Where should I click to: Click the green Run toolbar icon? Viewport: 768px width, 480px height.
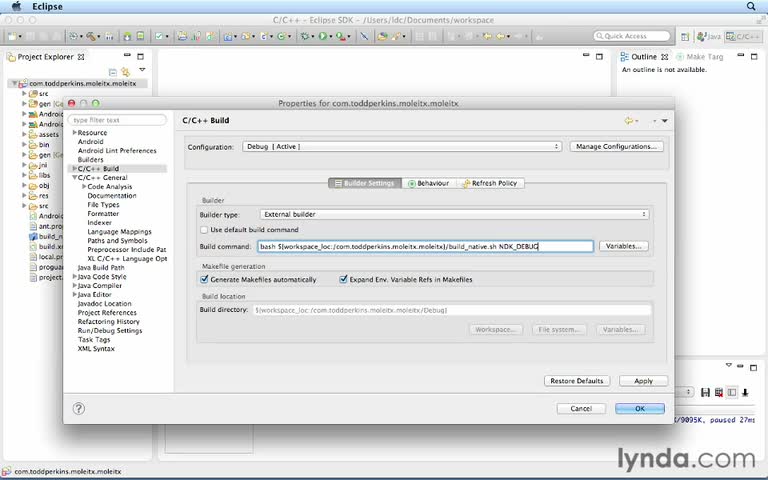pyautogui.click(x=322, y=36)
